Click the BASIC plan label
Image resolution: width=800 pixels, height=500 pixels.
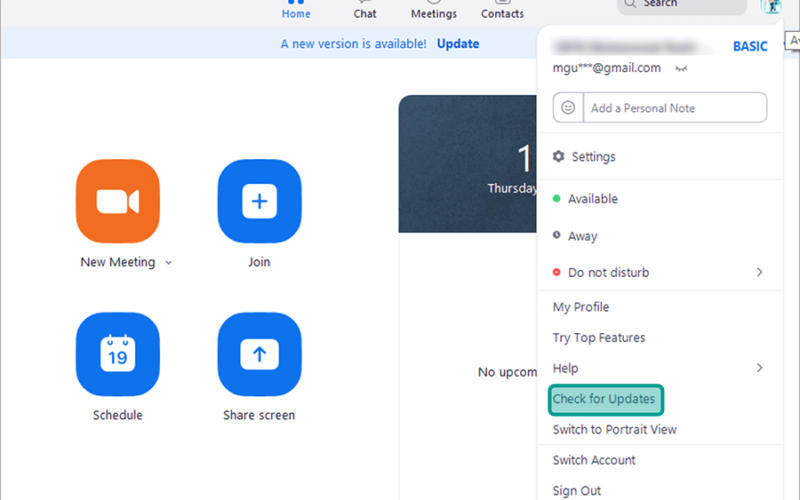click(750, 46)
